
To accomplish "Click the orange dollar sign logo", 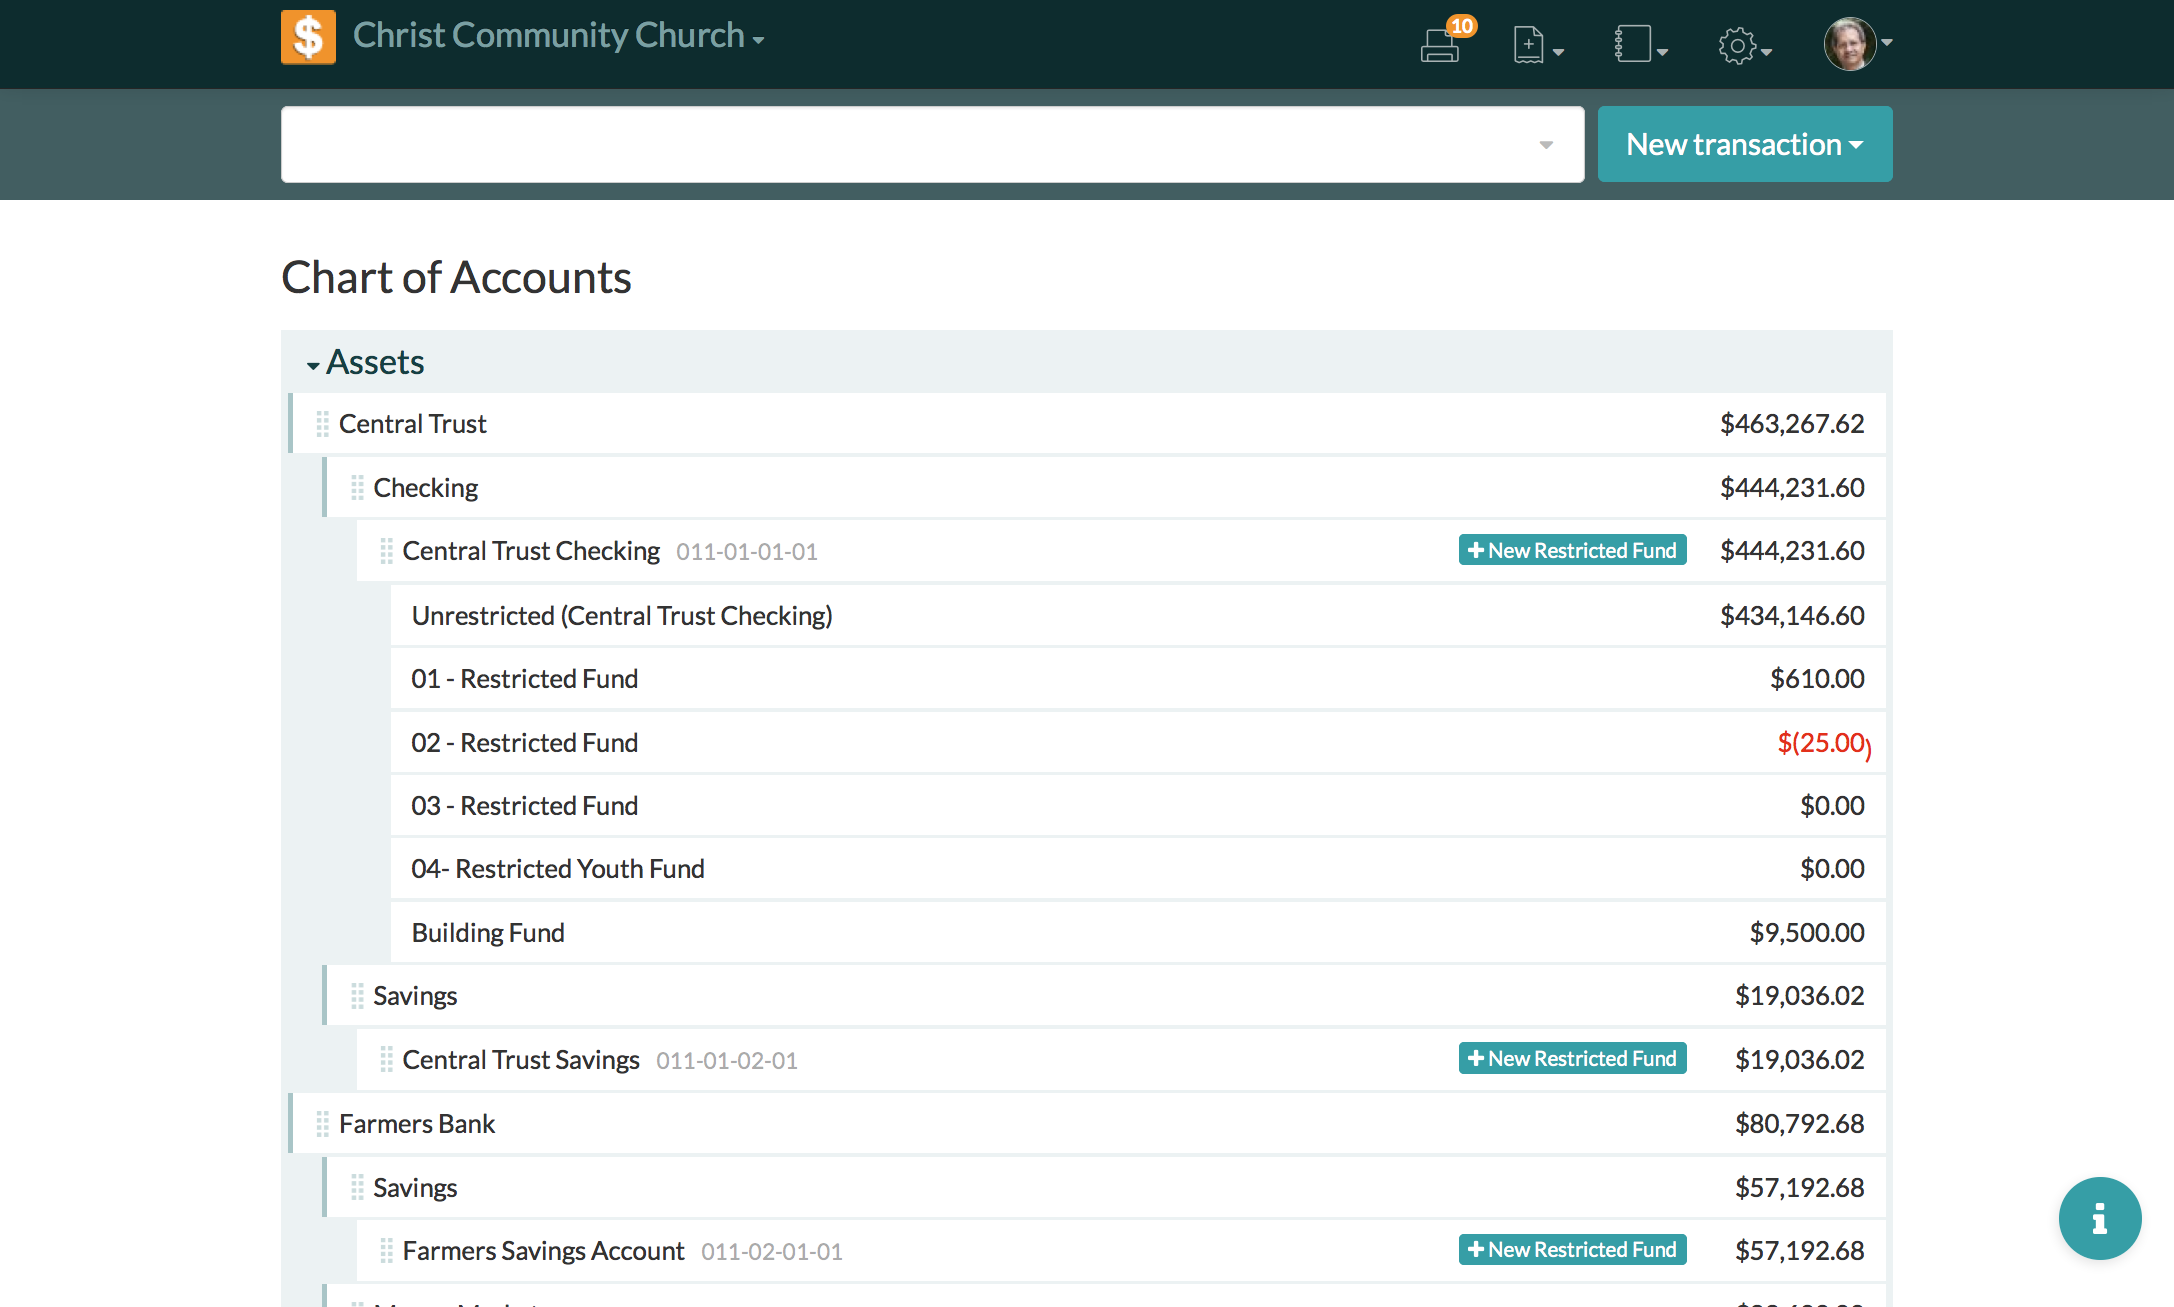I will (x=308, y=38).
